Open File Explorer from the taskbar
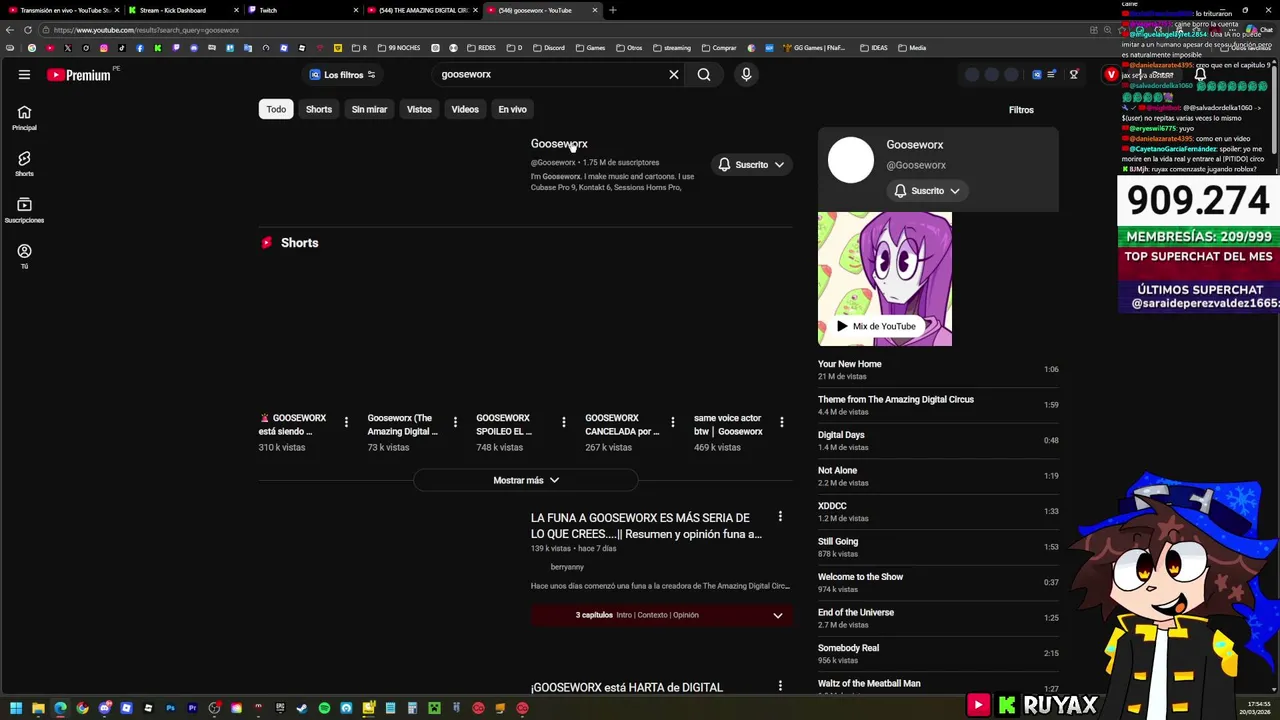The height and width of the screenshot is (720, 1280). (x=38, y=708)
